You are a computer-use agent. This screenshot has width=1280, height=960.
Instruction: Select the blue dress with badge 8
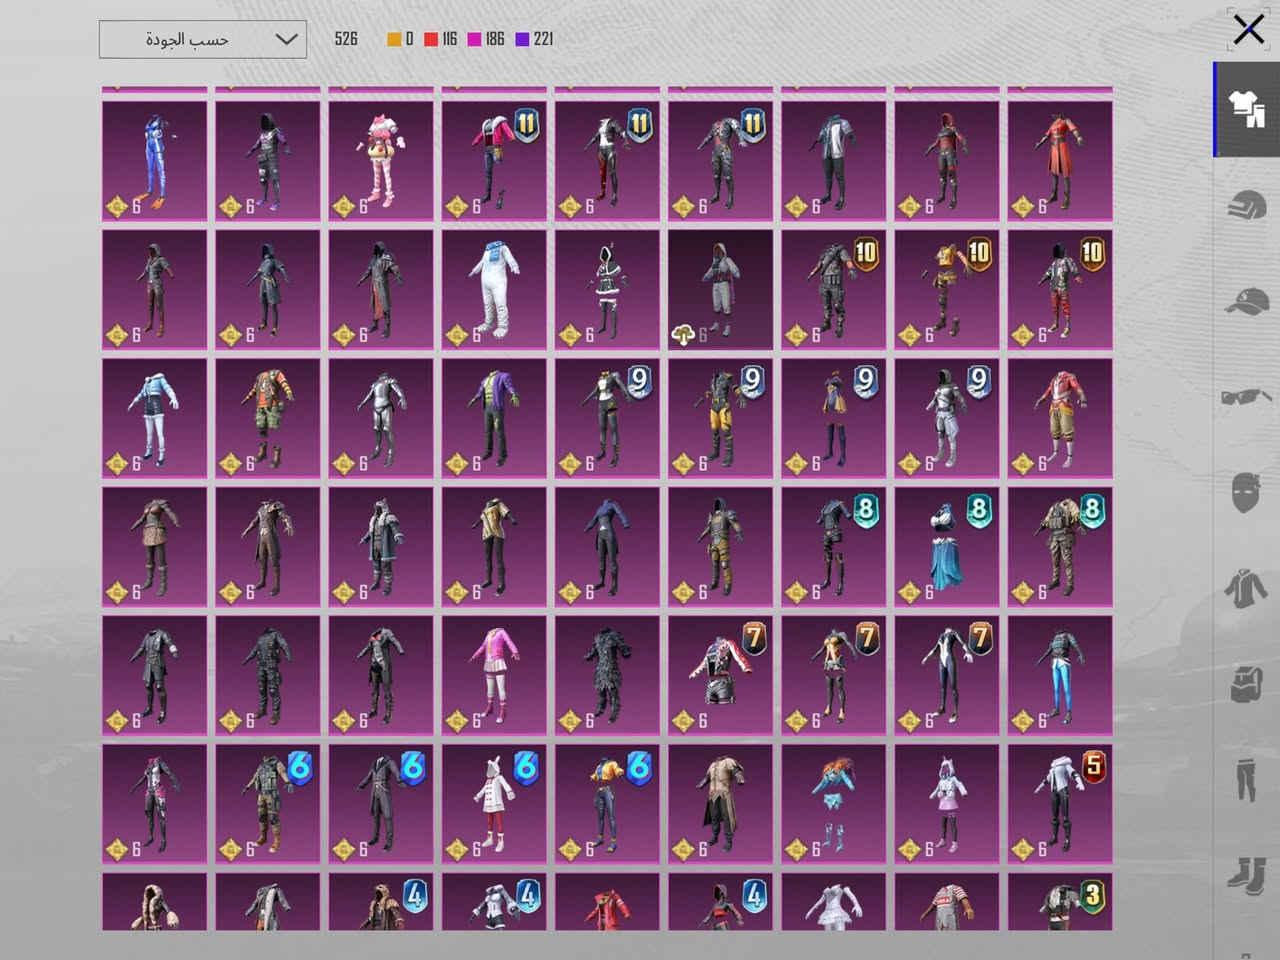(947, 547)
